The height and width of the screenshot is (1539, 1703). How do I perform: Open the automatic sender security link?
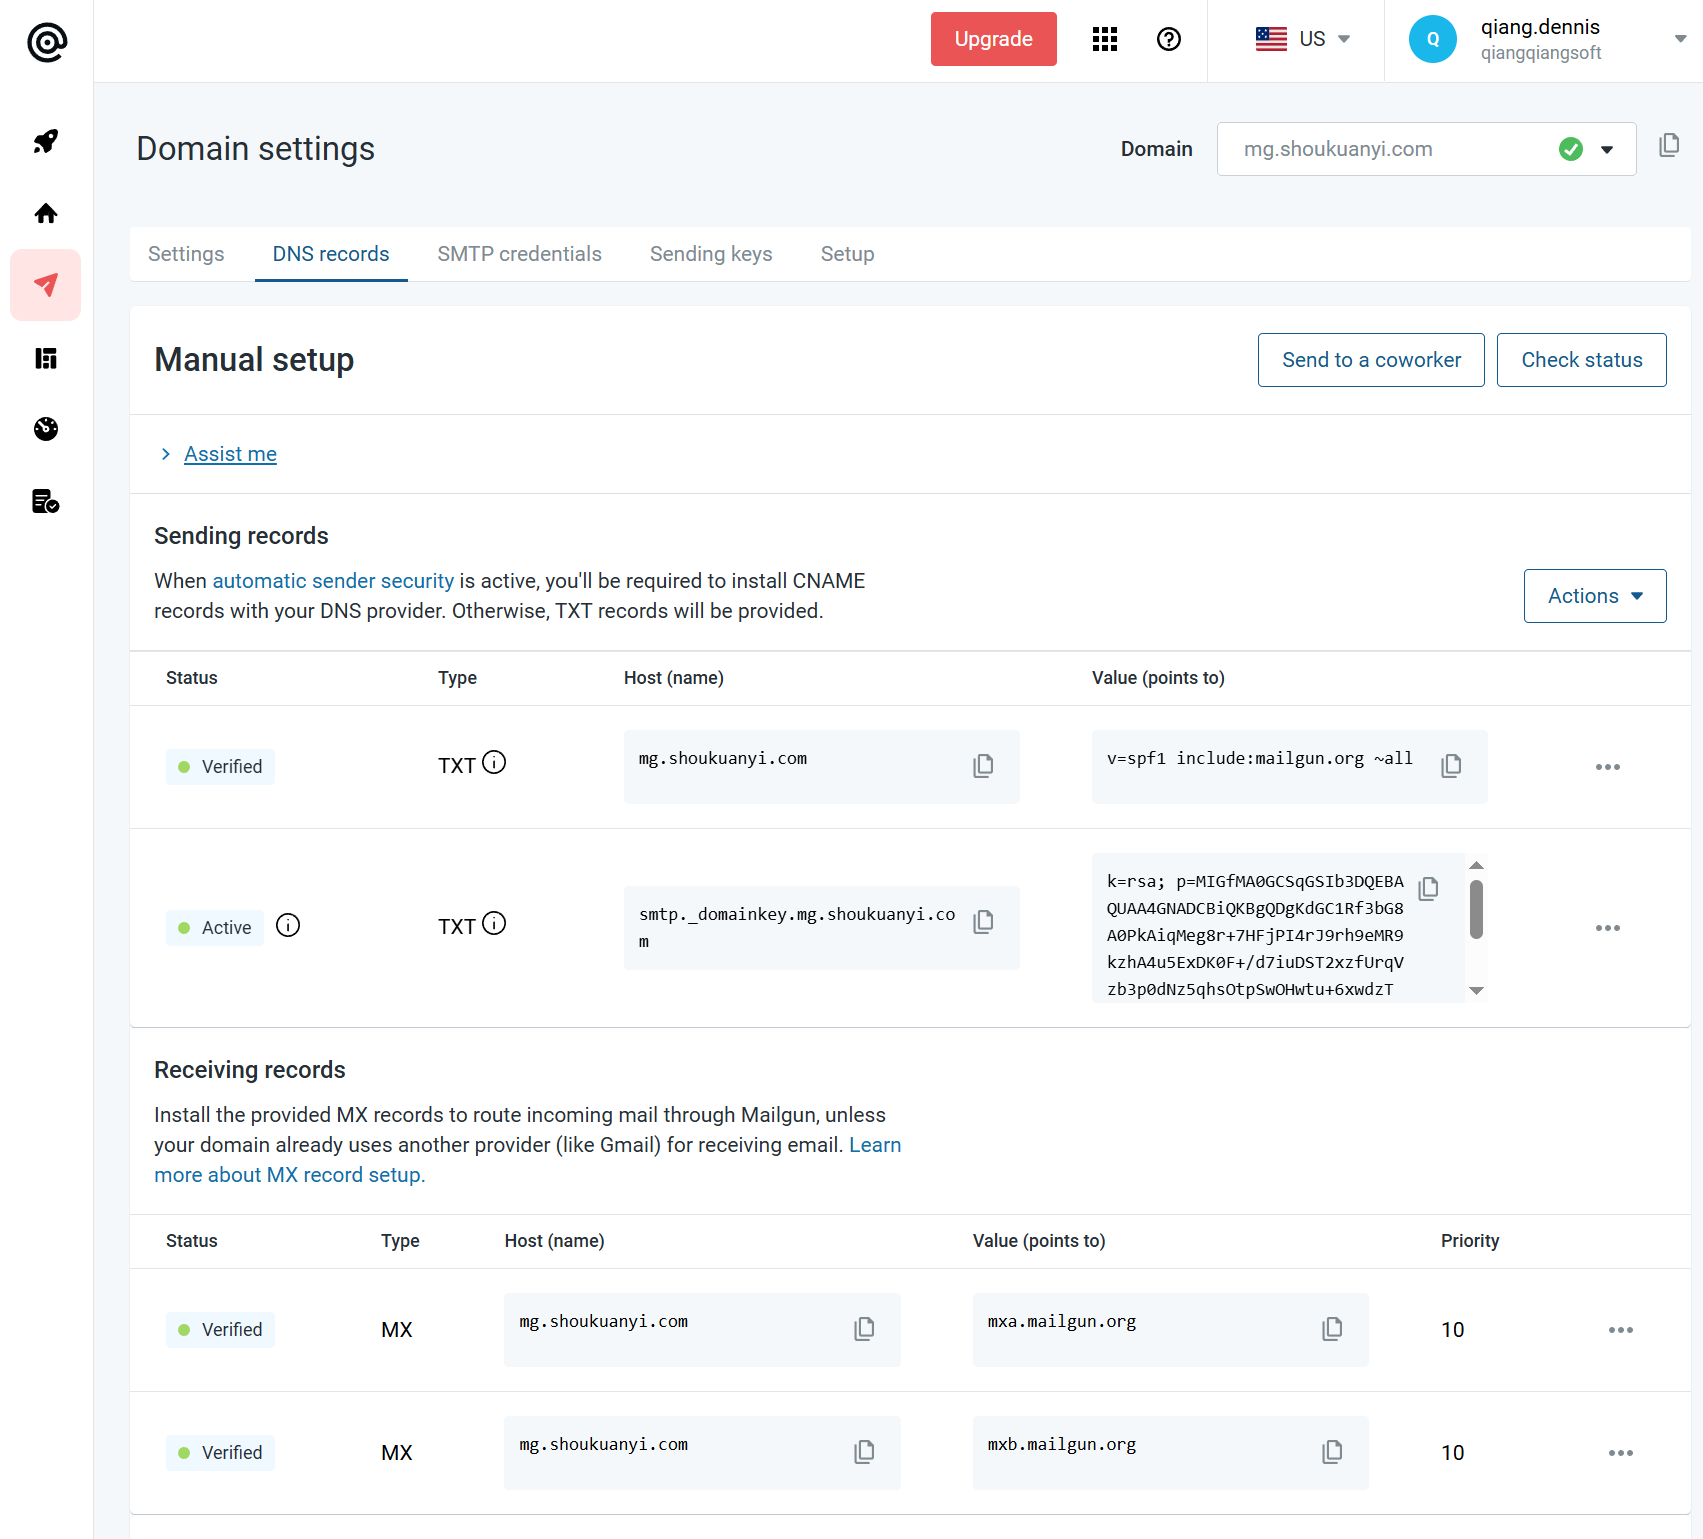click(333, 581)
